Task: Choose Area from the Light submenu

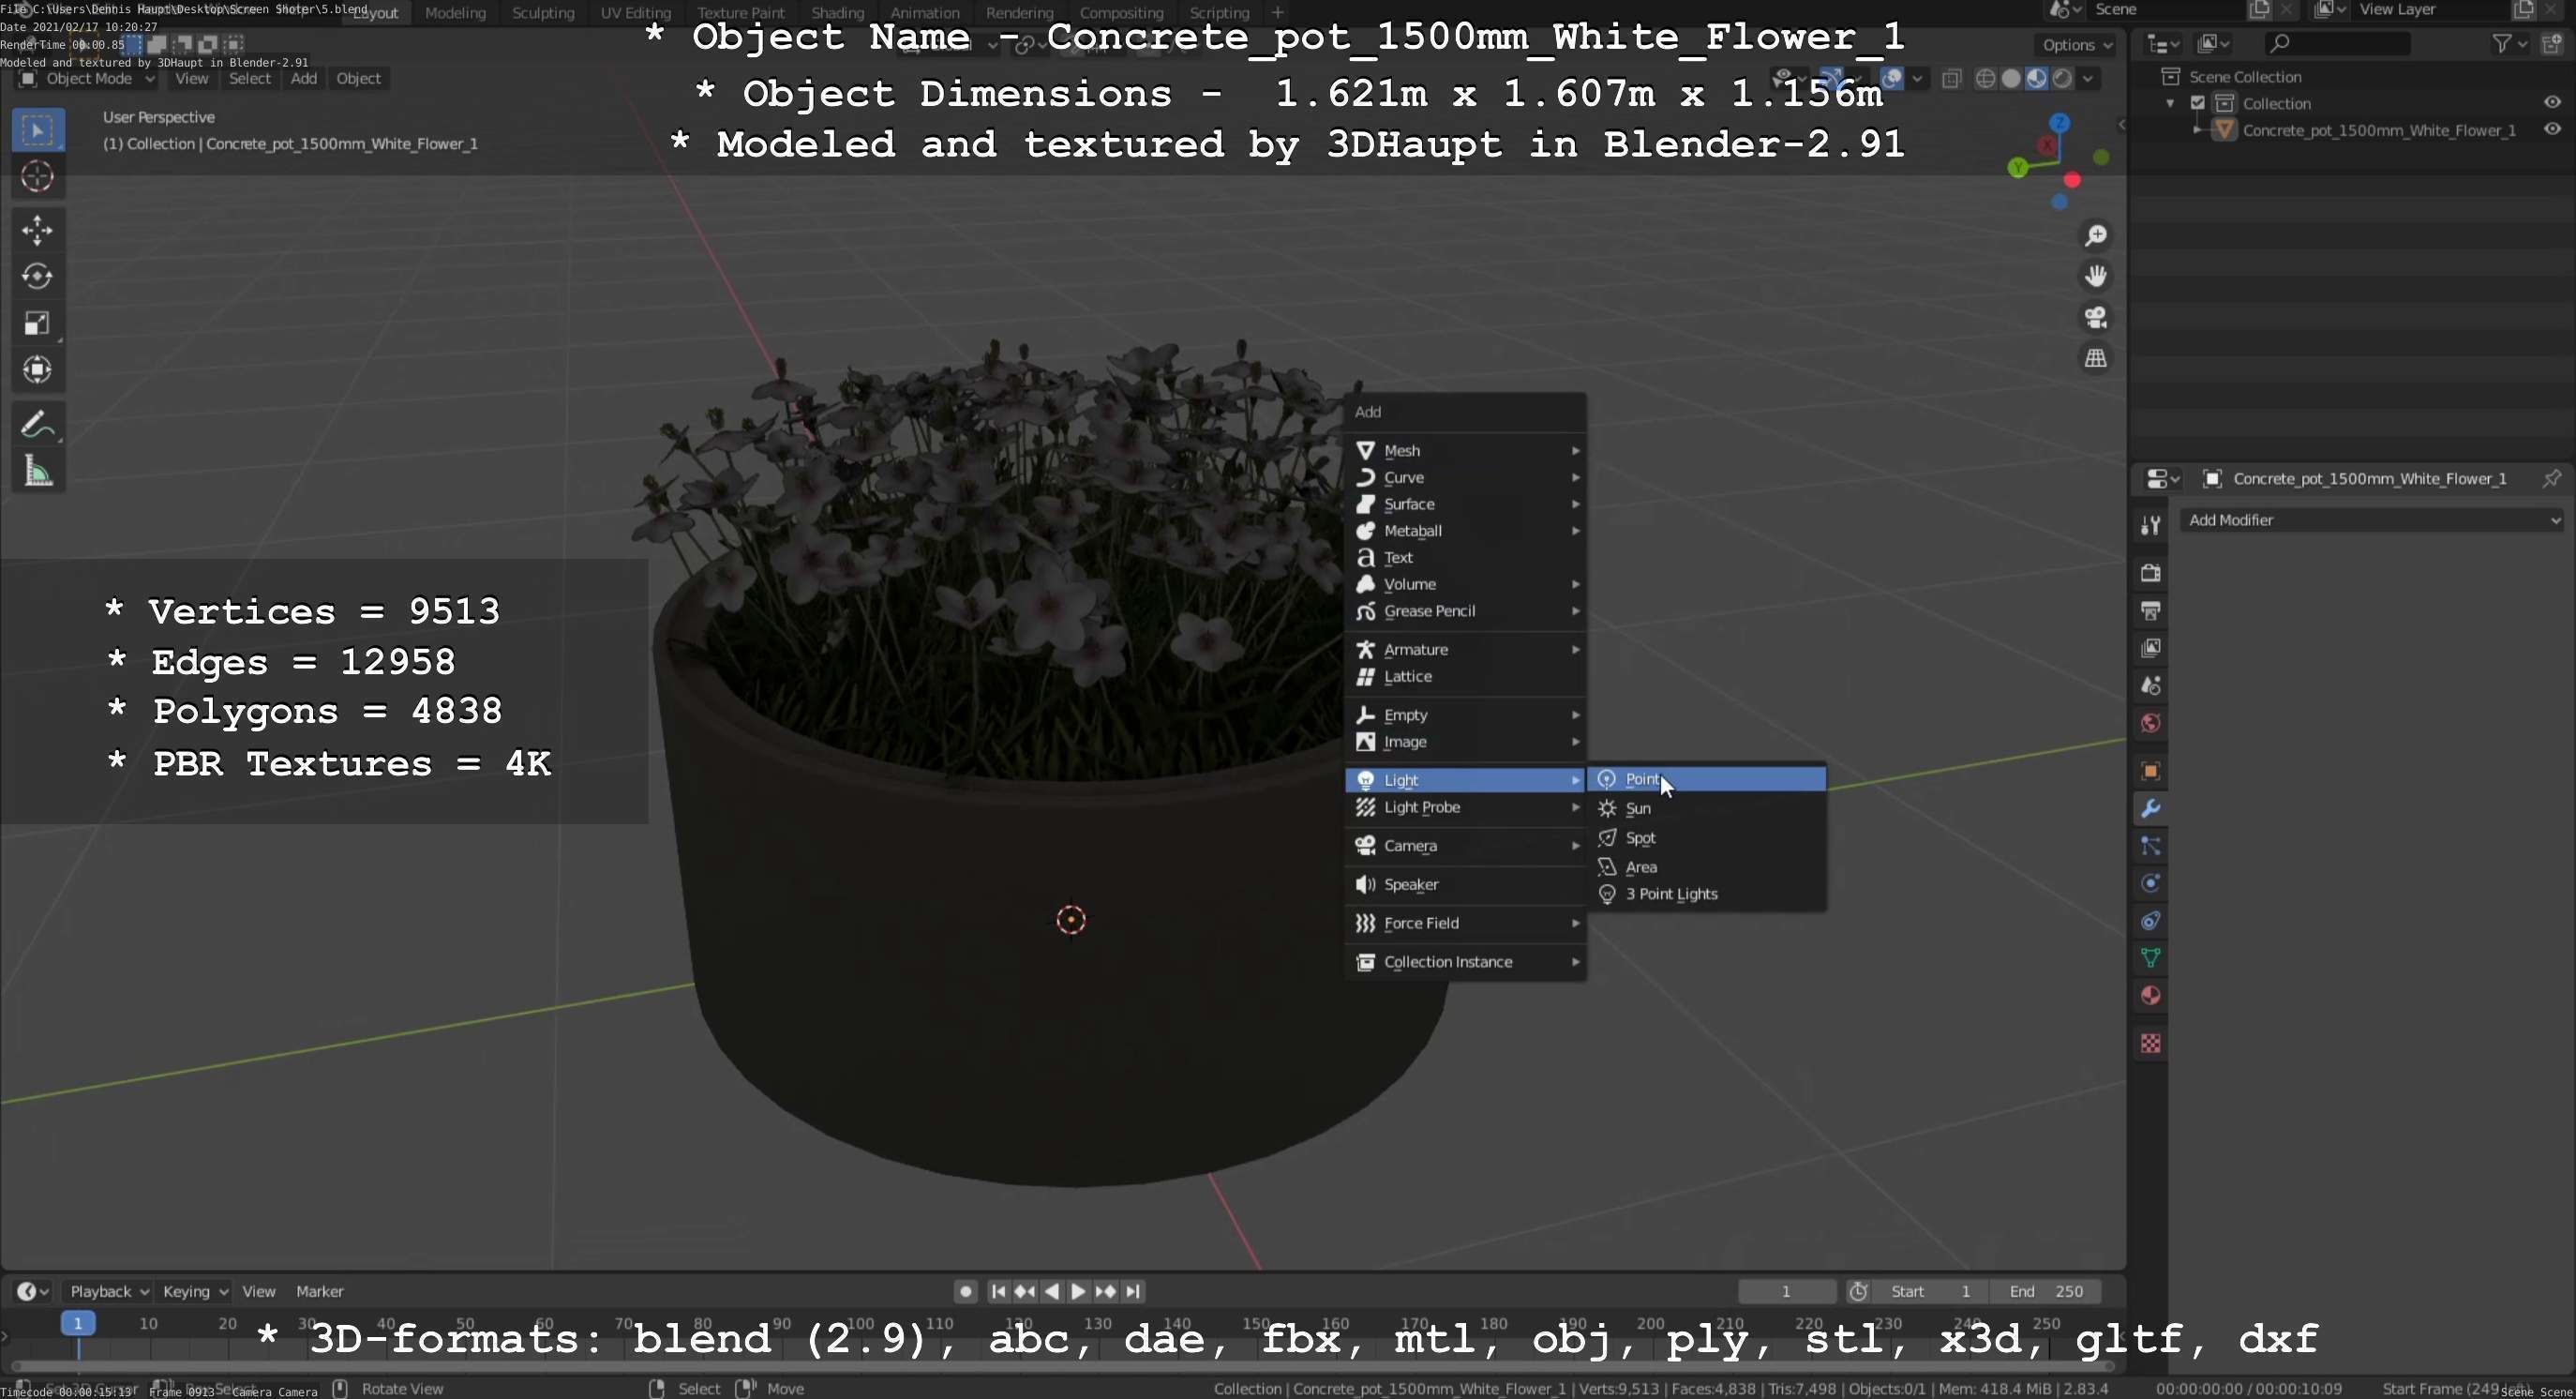Action: pyautogui.click(x=1707, y=867)
